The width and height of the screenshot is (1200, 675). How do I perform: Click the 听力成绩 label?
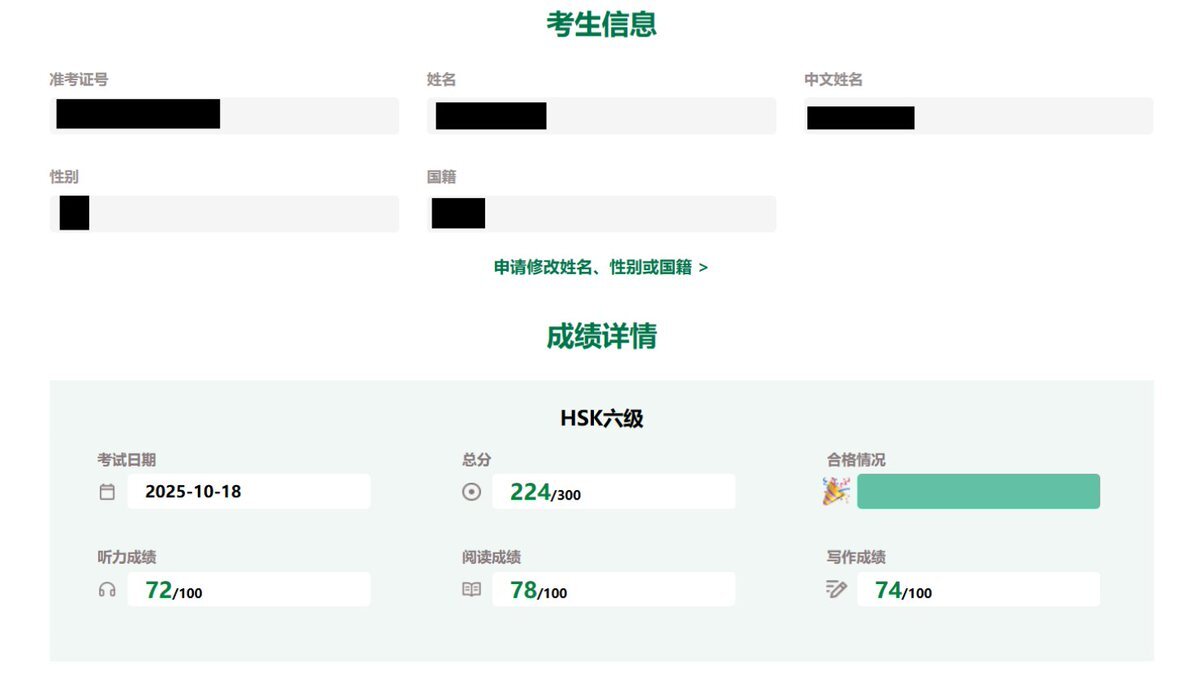click(x=126, y=557)
